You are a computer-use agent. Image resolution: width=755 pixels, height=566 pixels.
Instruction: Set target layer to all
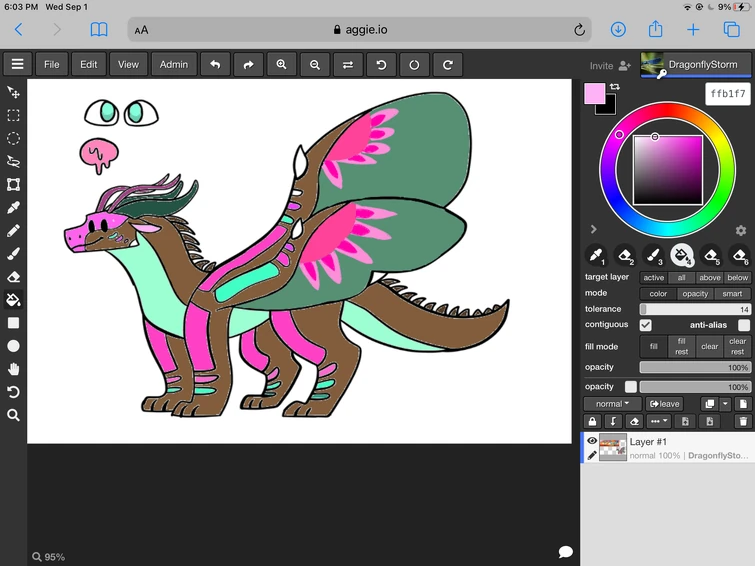tap(681, 278)
